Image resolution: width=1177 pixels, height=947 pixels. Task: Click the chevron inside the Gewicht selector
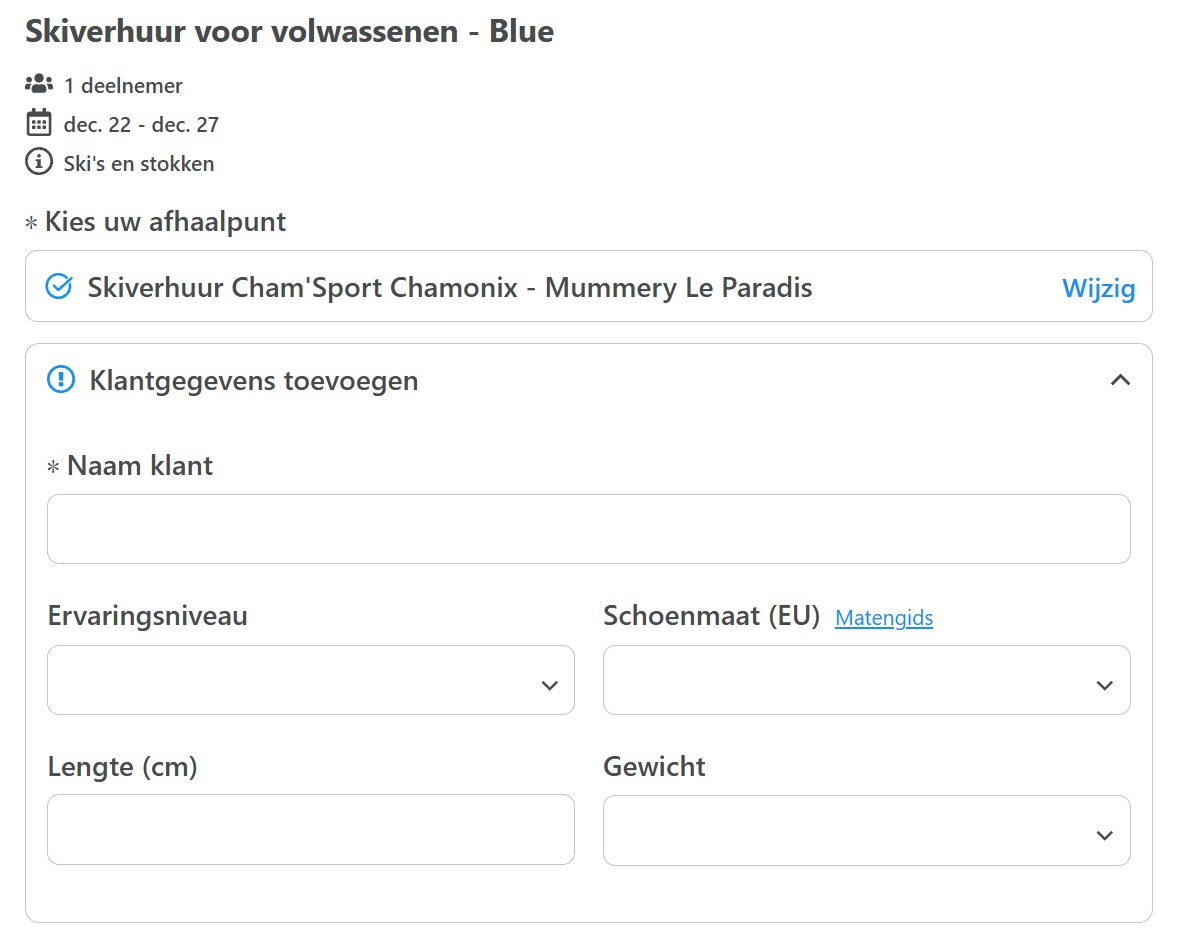click(x=1103, y=833)
